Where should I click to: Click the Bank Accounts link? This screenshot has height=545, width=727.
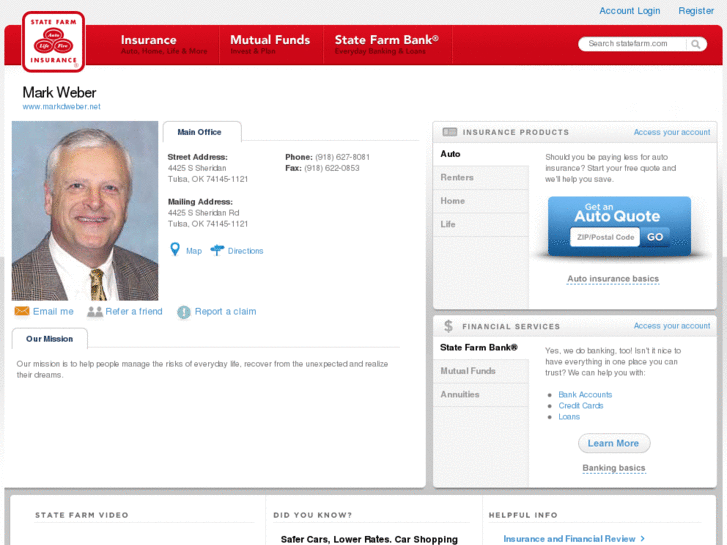pyautogui.click(x=585, y=395)
